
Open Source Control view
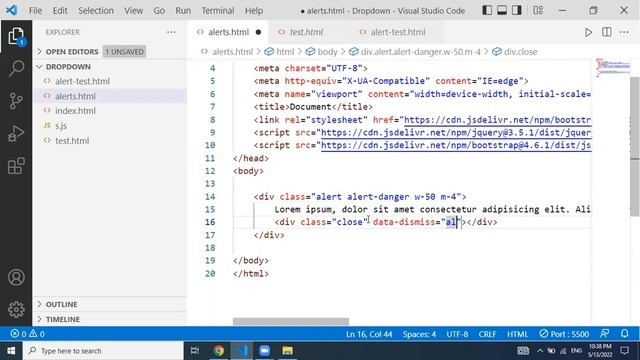click(x=16, y=101)
